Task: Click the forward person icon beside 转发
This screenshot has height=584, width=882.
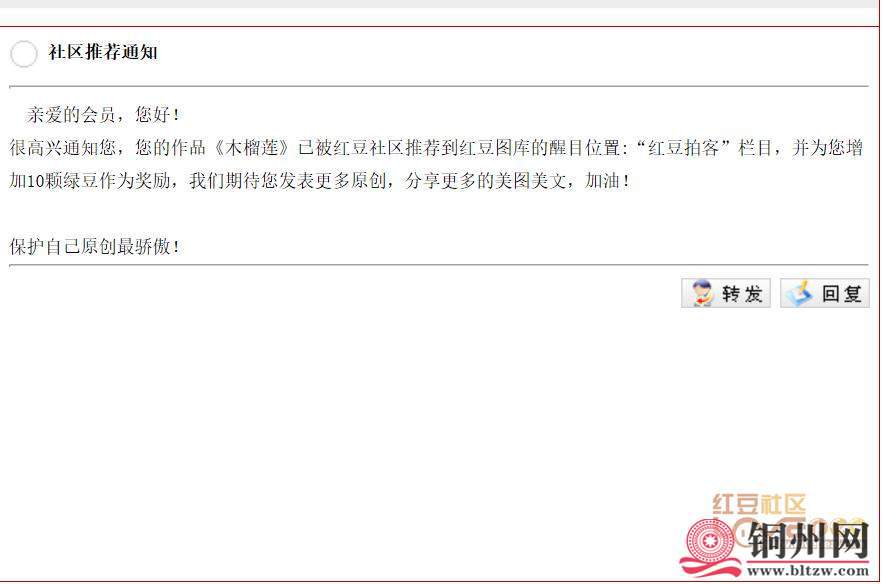Action: coord(701,293)
